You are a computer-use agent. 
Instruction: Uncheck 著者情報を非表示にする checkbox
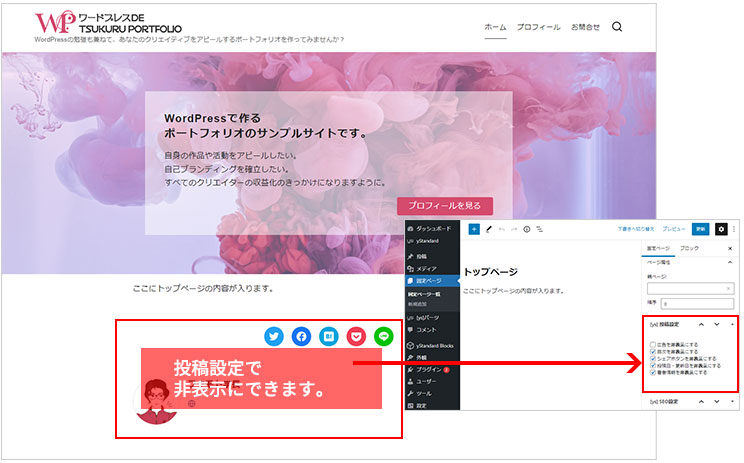pyautogui.click(x=653, y=372)
